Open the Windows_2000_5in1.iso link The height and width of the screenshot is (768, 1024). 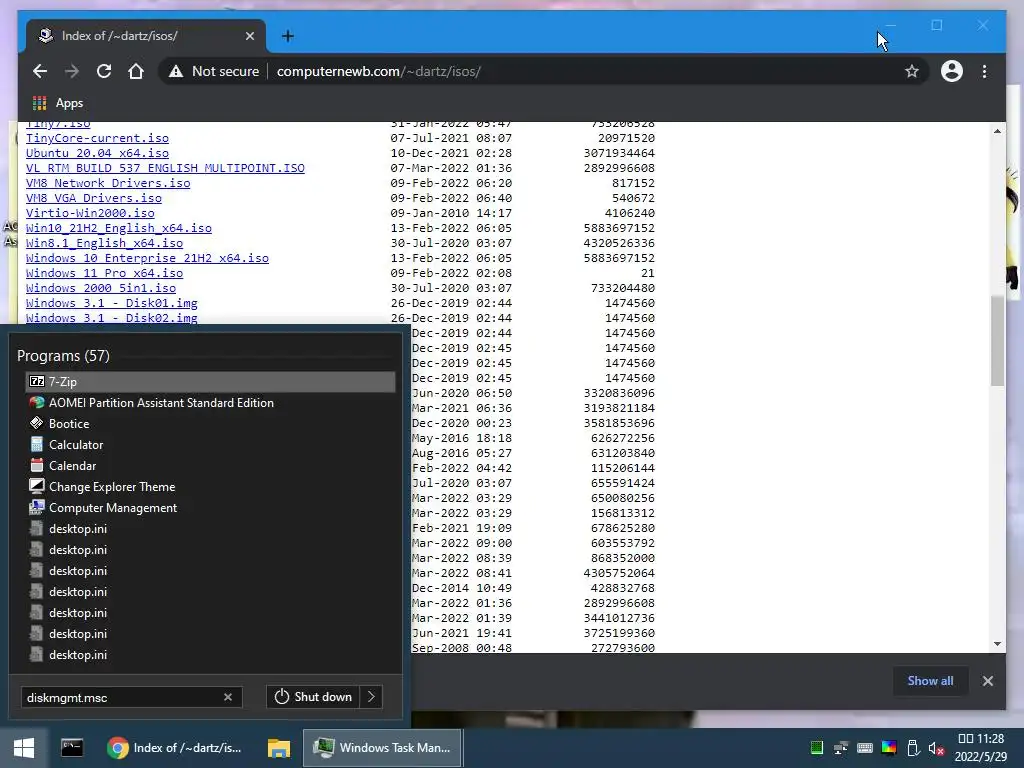click(101, 288)
